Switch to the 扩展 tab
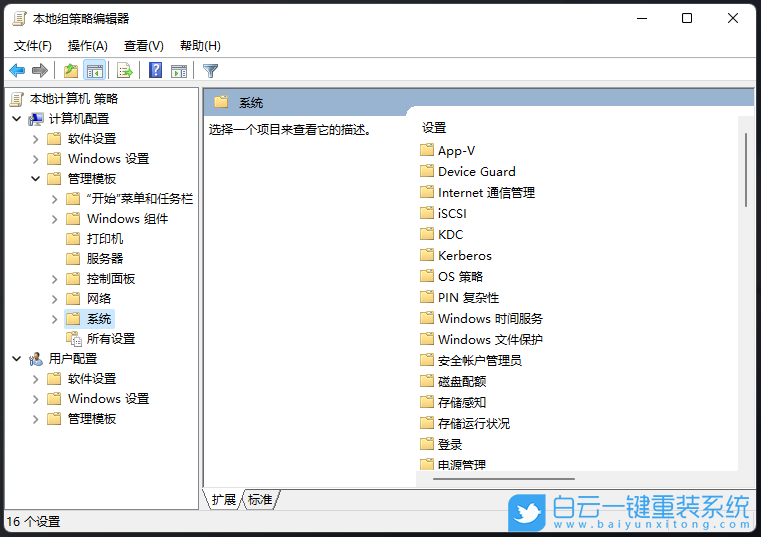This screenshot has height=537, width=761. (x=224, y=499)
